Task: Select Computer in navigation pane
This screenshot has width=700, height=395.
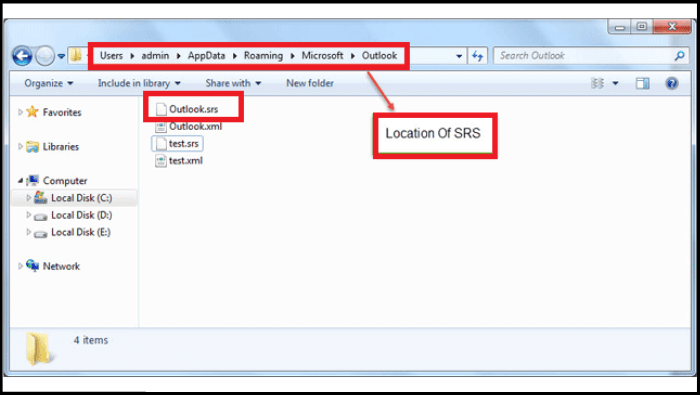Action: tap(65, 181)
